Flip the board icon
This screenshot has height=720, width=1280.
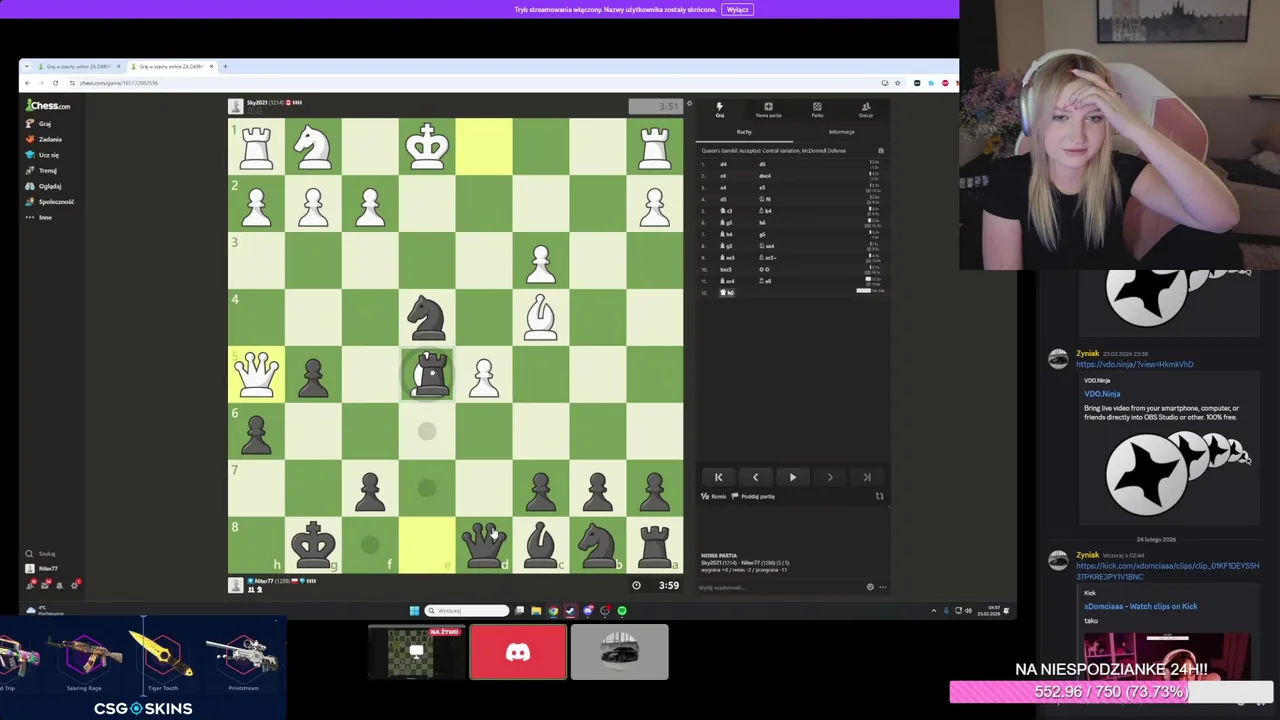880,496
